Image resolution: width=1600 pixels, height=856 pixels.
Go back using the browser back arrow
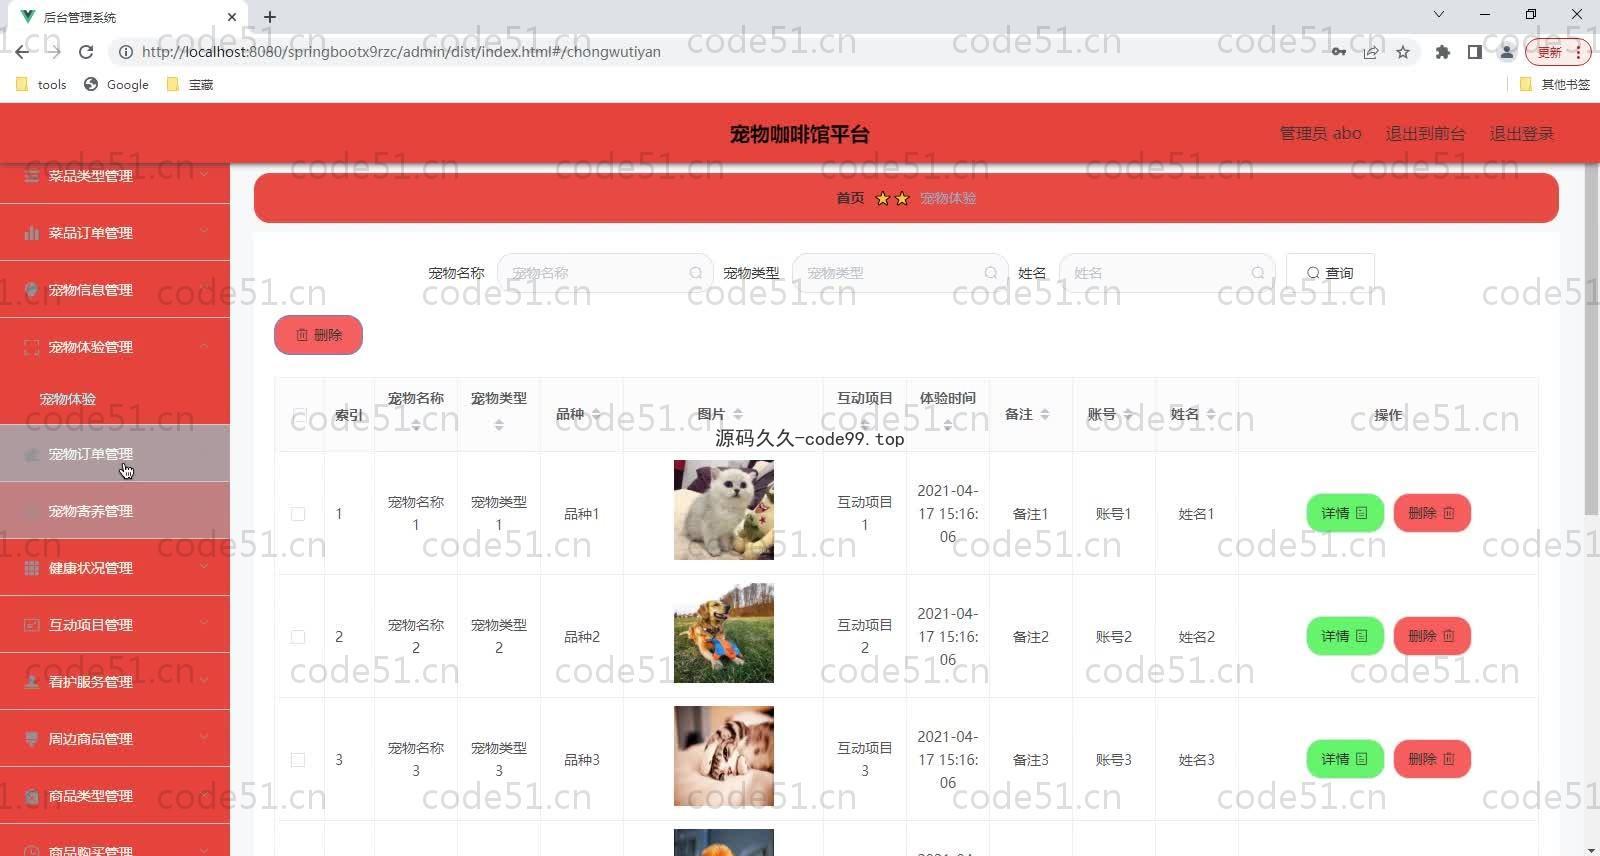[x=22, y=52]
